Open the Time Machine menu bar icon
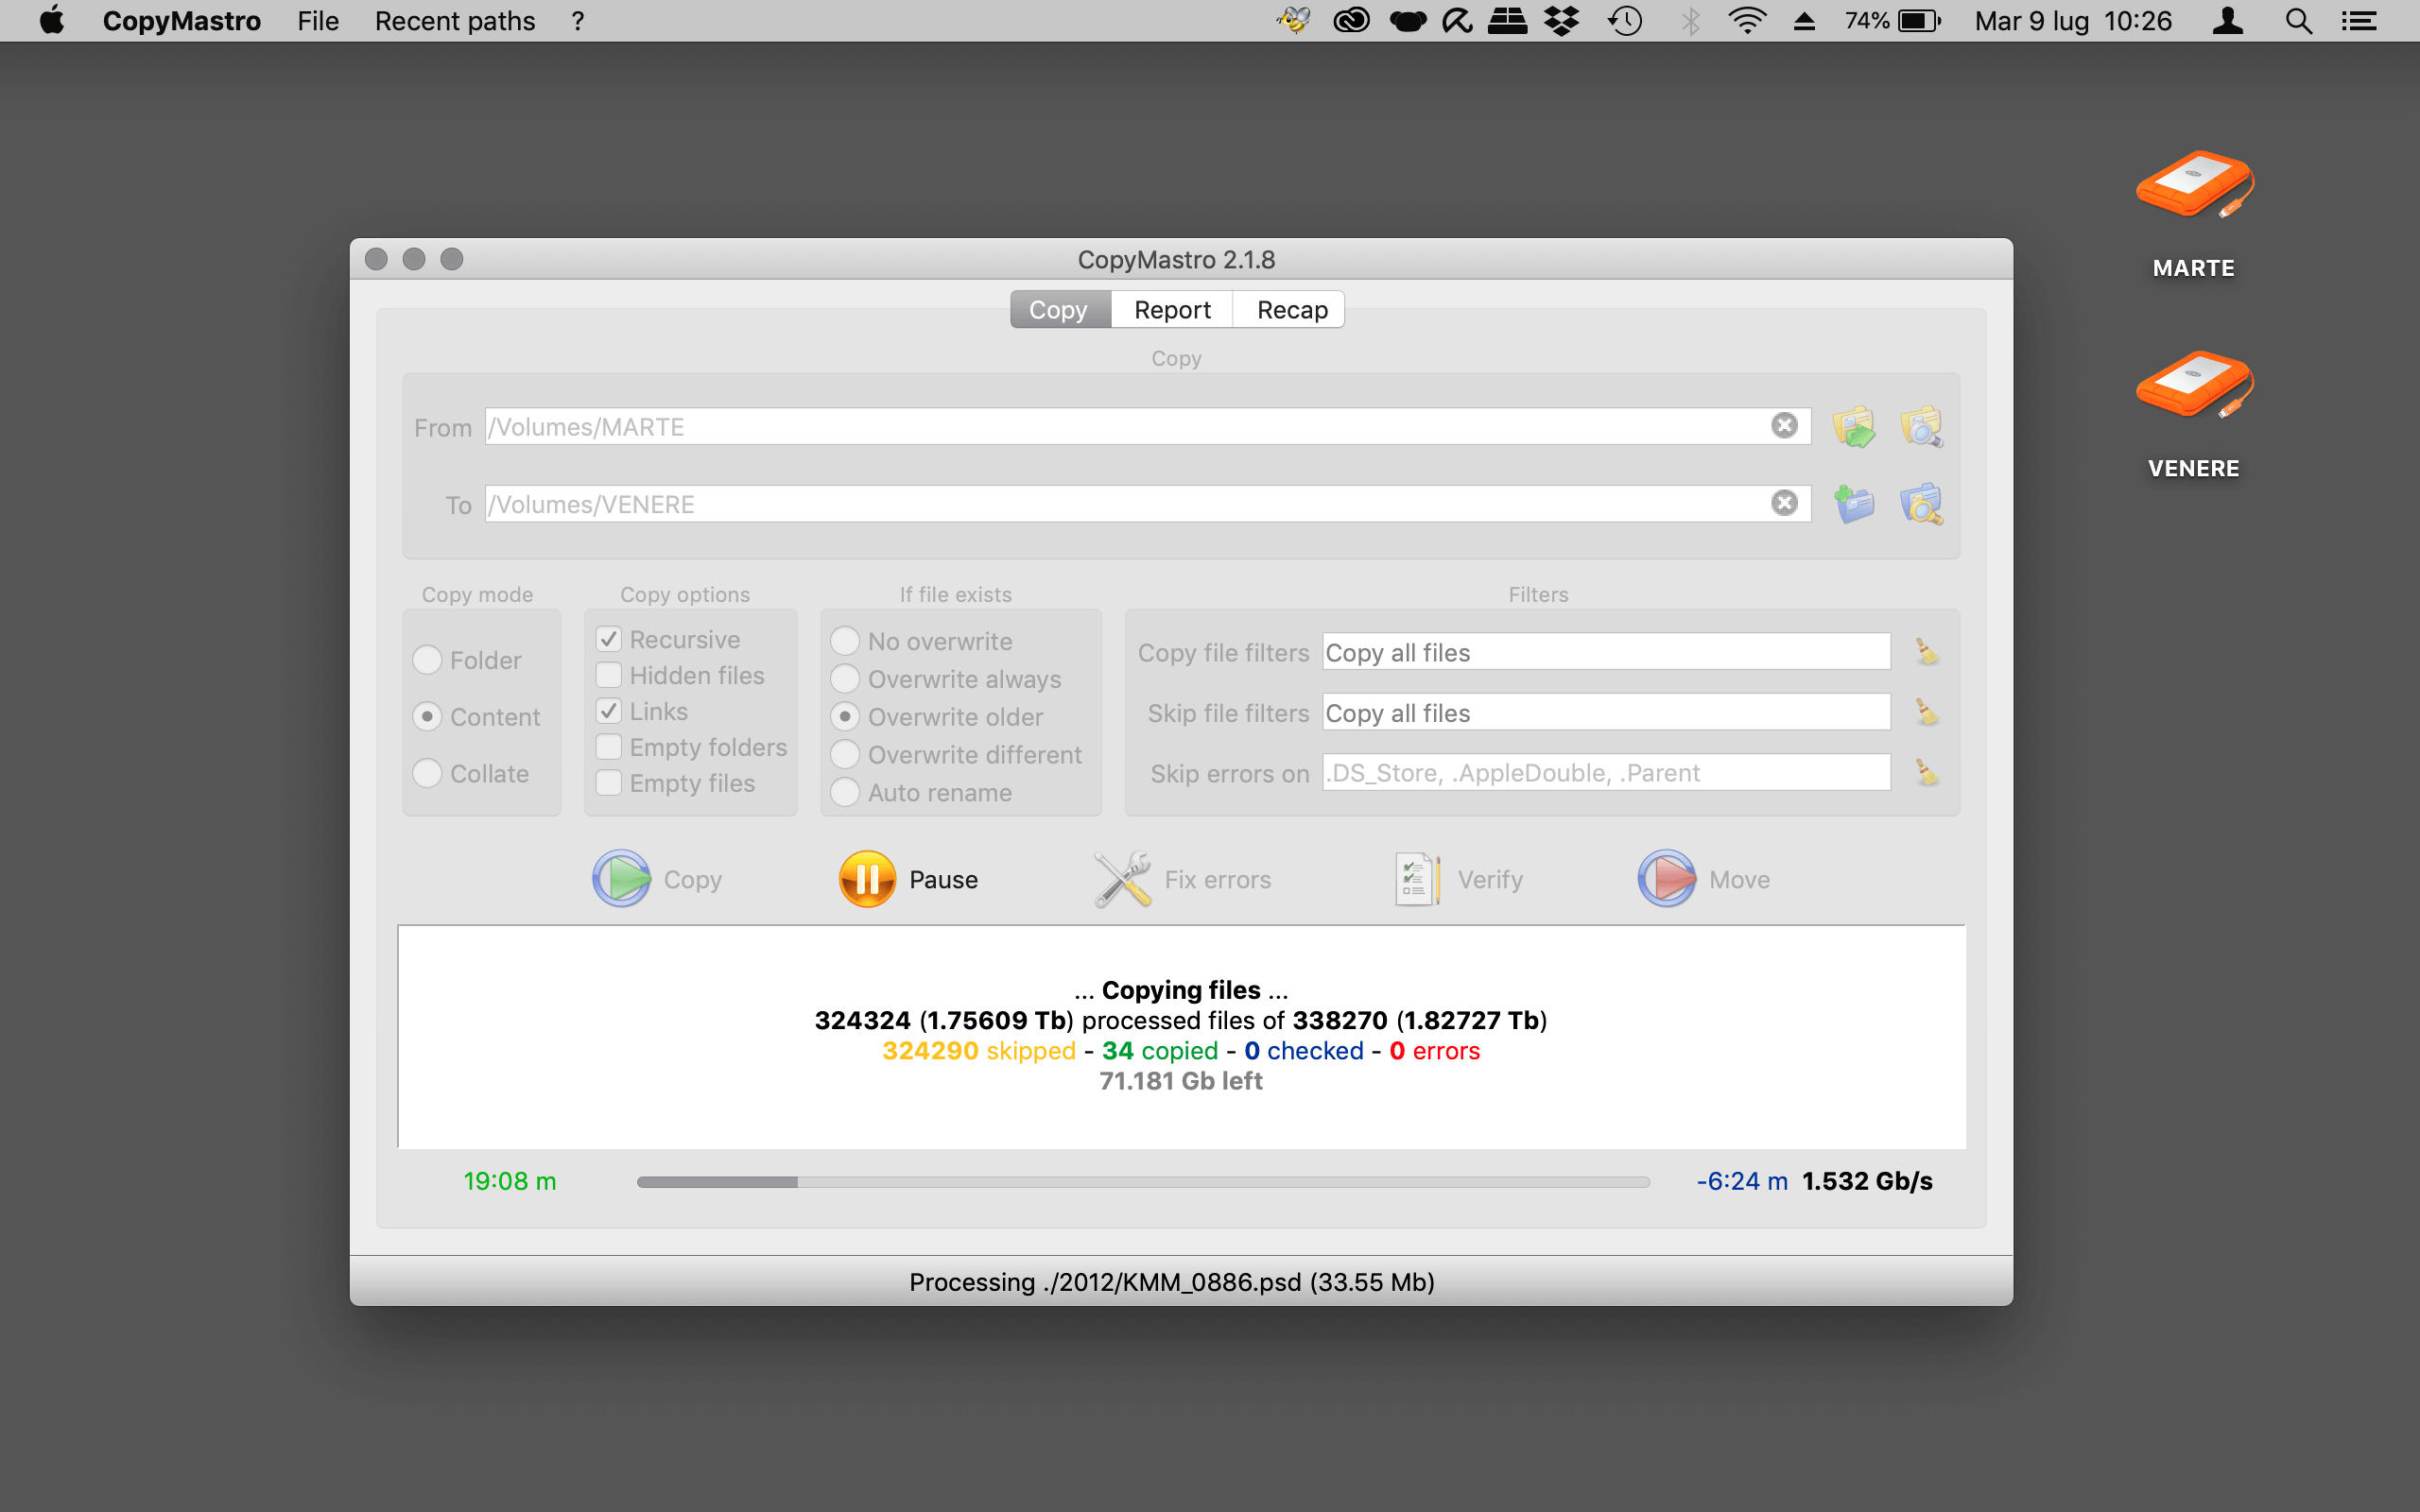The image size is (2420, 1512). coord(1625,20)
